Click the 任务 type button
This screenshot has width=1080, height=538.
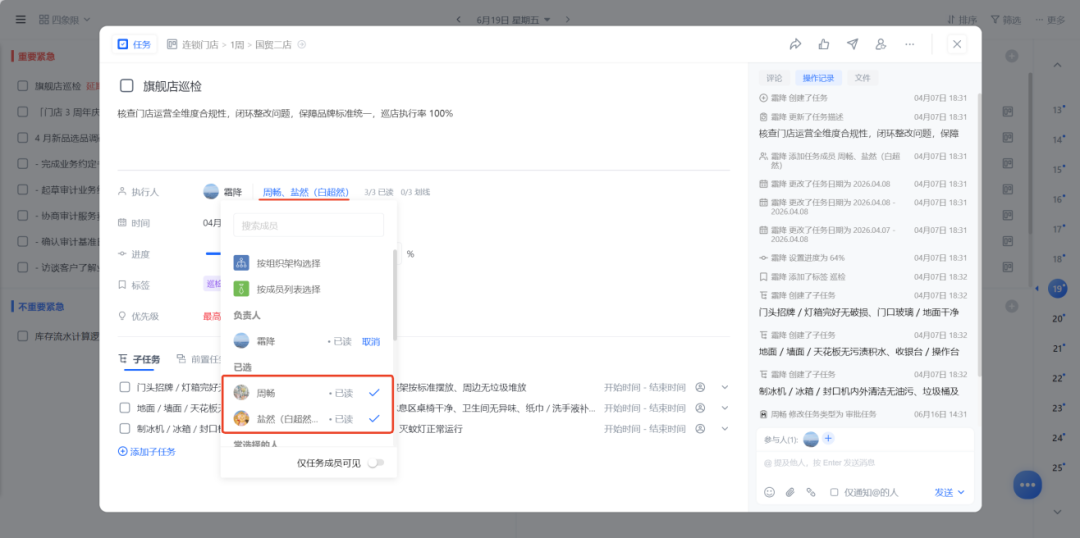pyautogui.click(x=134, y=44)
